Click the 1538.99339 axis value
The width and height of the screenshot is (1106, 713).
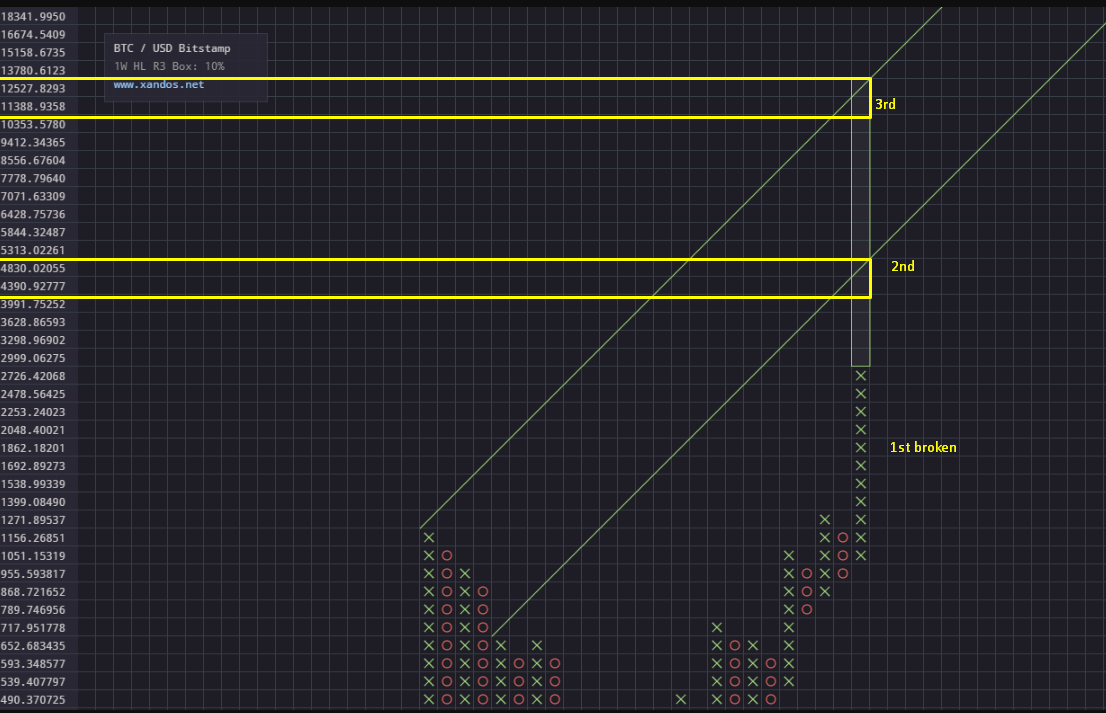coord(33,484)
